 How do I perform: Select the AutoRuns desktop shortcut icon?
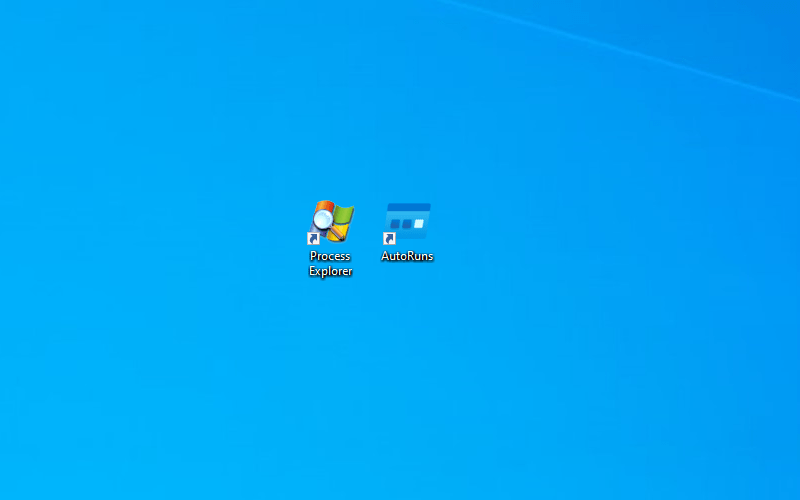[x=408, y=222]
